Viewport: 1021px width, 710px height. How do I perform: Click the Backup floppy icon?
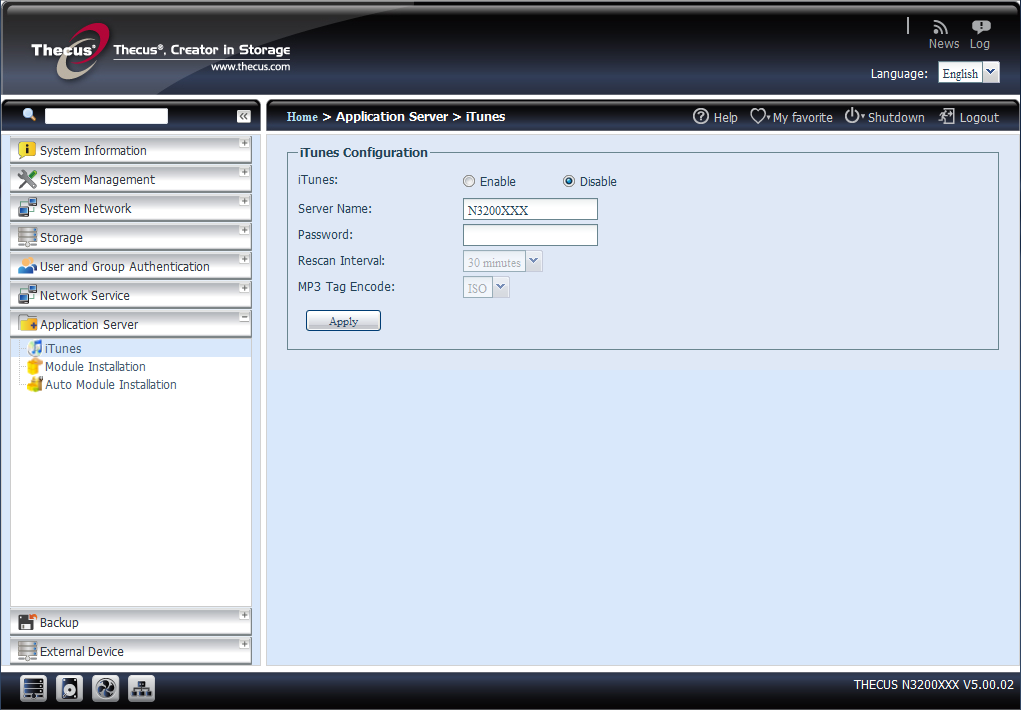27,622
